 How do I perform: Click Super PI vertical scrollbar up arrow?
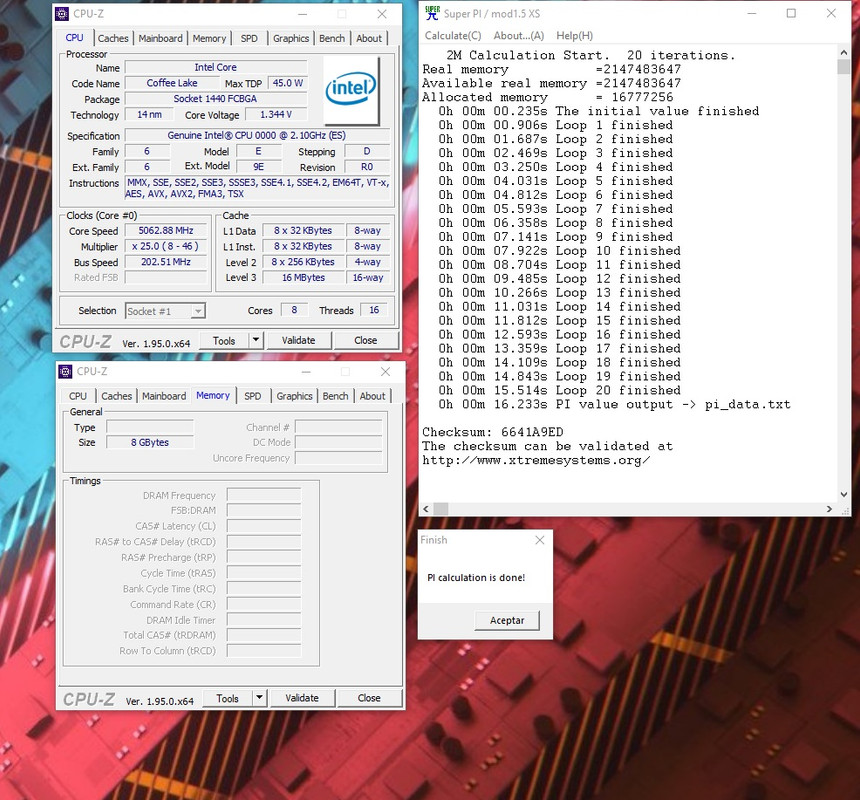pos(844,52)
